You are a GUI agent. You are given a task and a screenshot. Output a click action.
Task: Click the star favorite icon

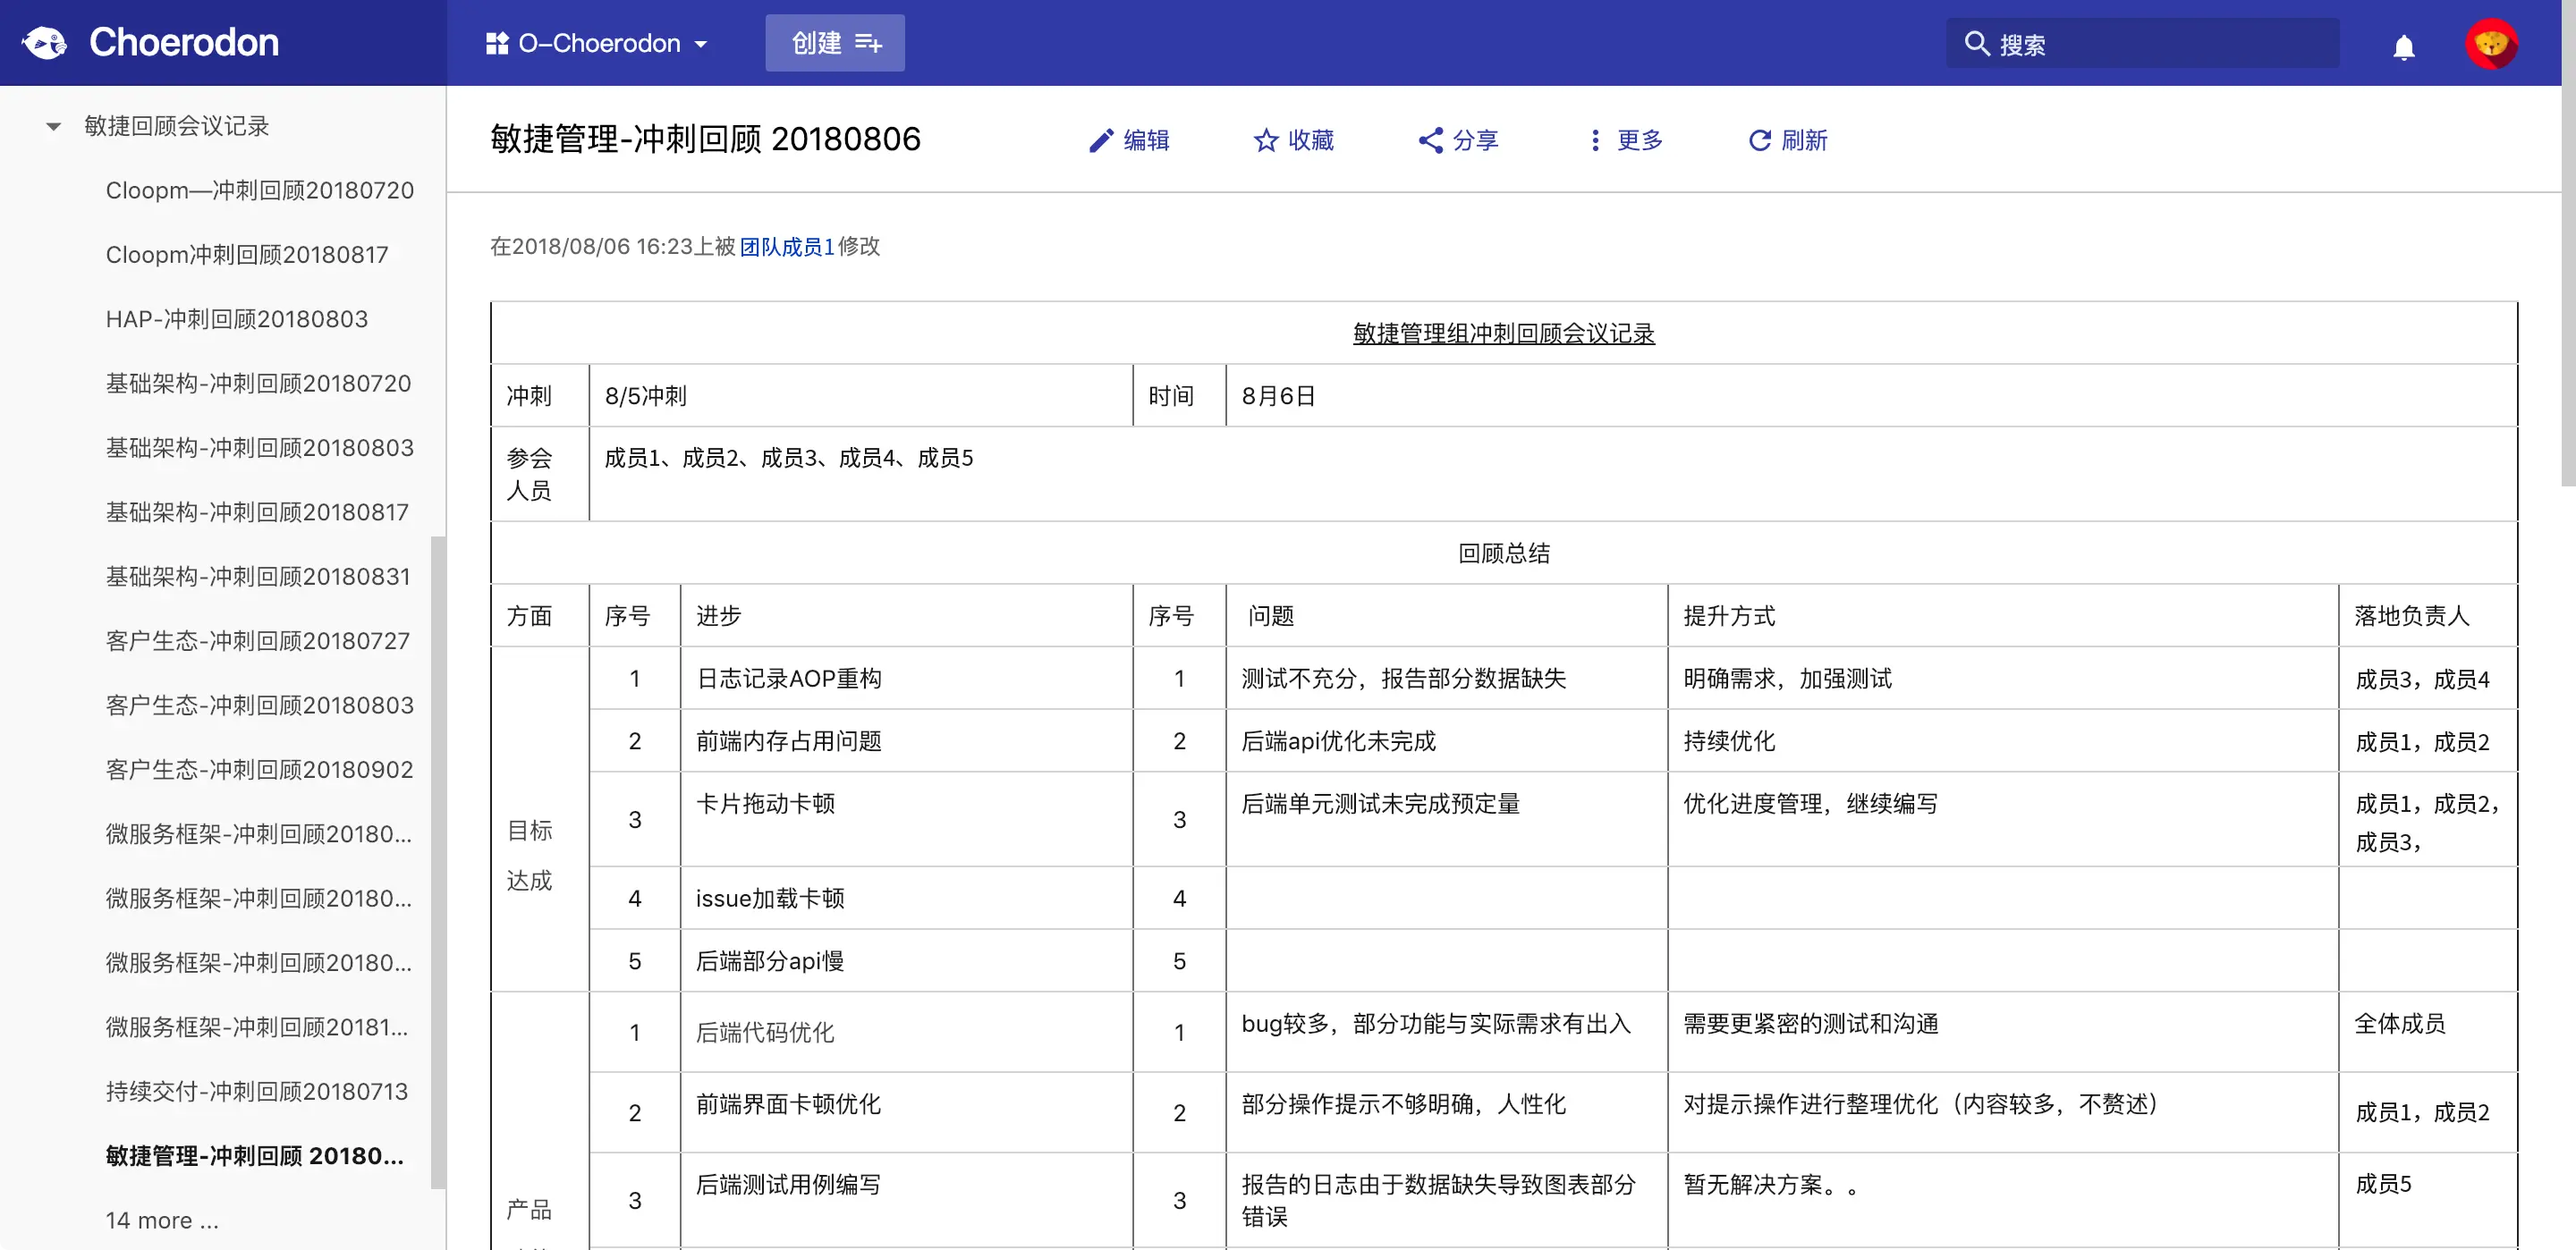(x=1265, y=140)
